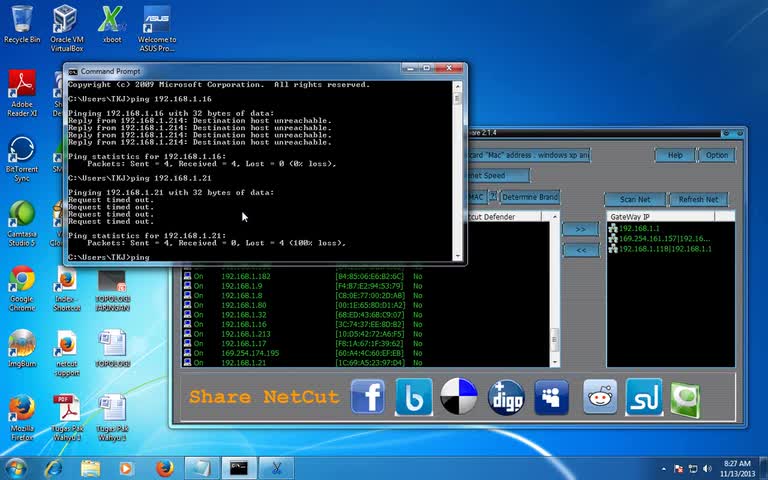Share via the Digg icon
Image resolution: width=768 pixels, height=480 pixels.
(506, 397)
